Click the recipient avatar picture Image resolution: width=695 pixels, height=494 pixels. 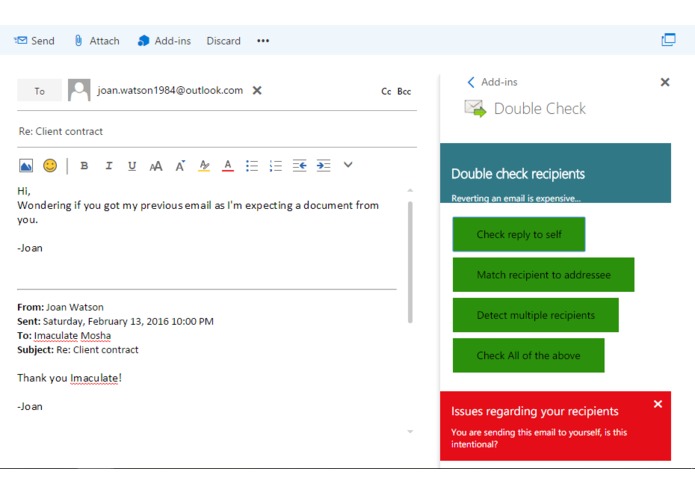[x=79, y=90]
